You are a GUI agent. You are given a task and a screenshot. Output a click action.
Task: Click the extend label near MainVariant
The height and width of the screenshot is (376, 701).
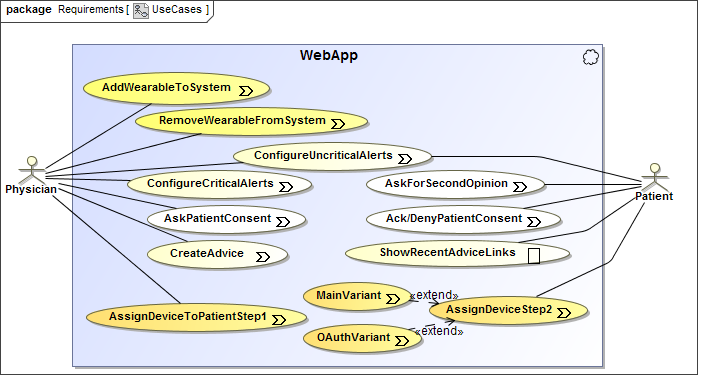point(434,295)
